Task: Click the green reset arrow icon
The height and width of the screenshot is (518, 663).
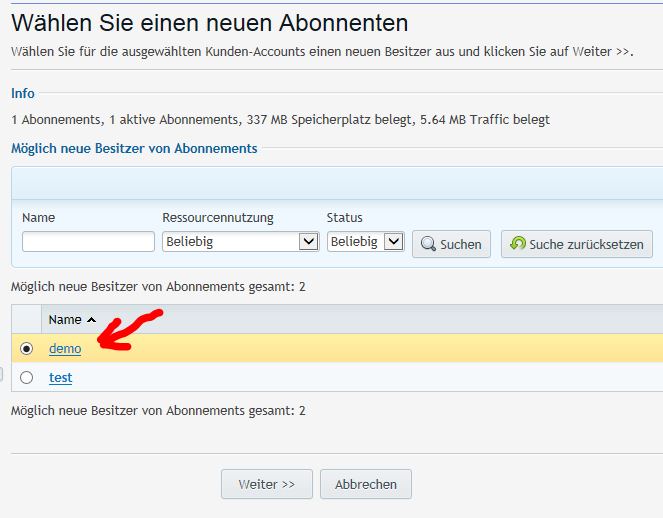Action: point(517,244)
